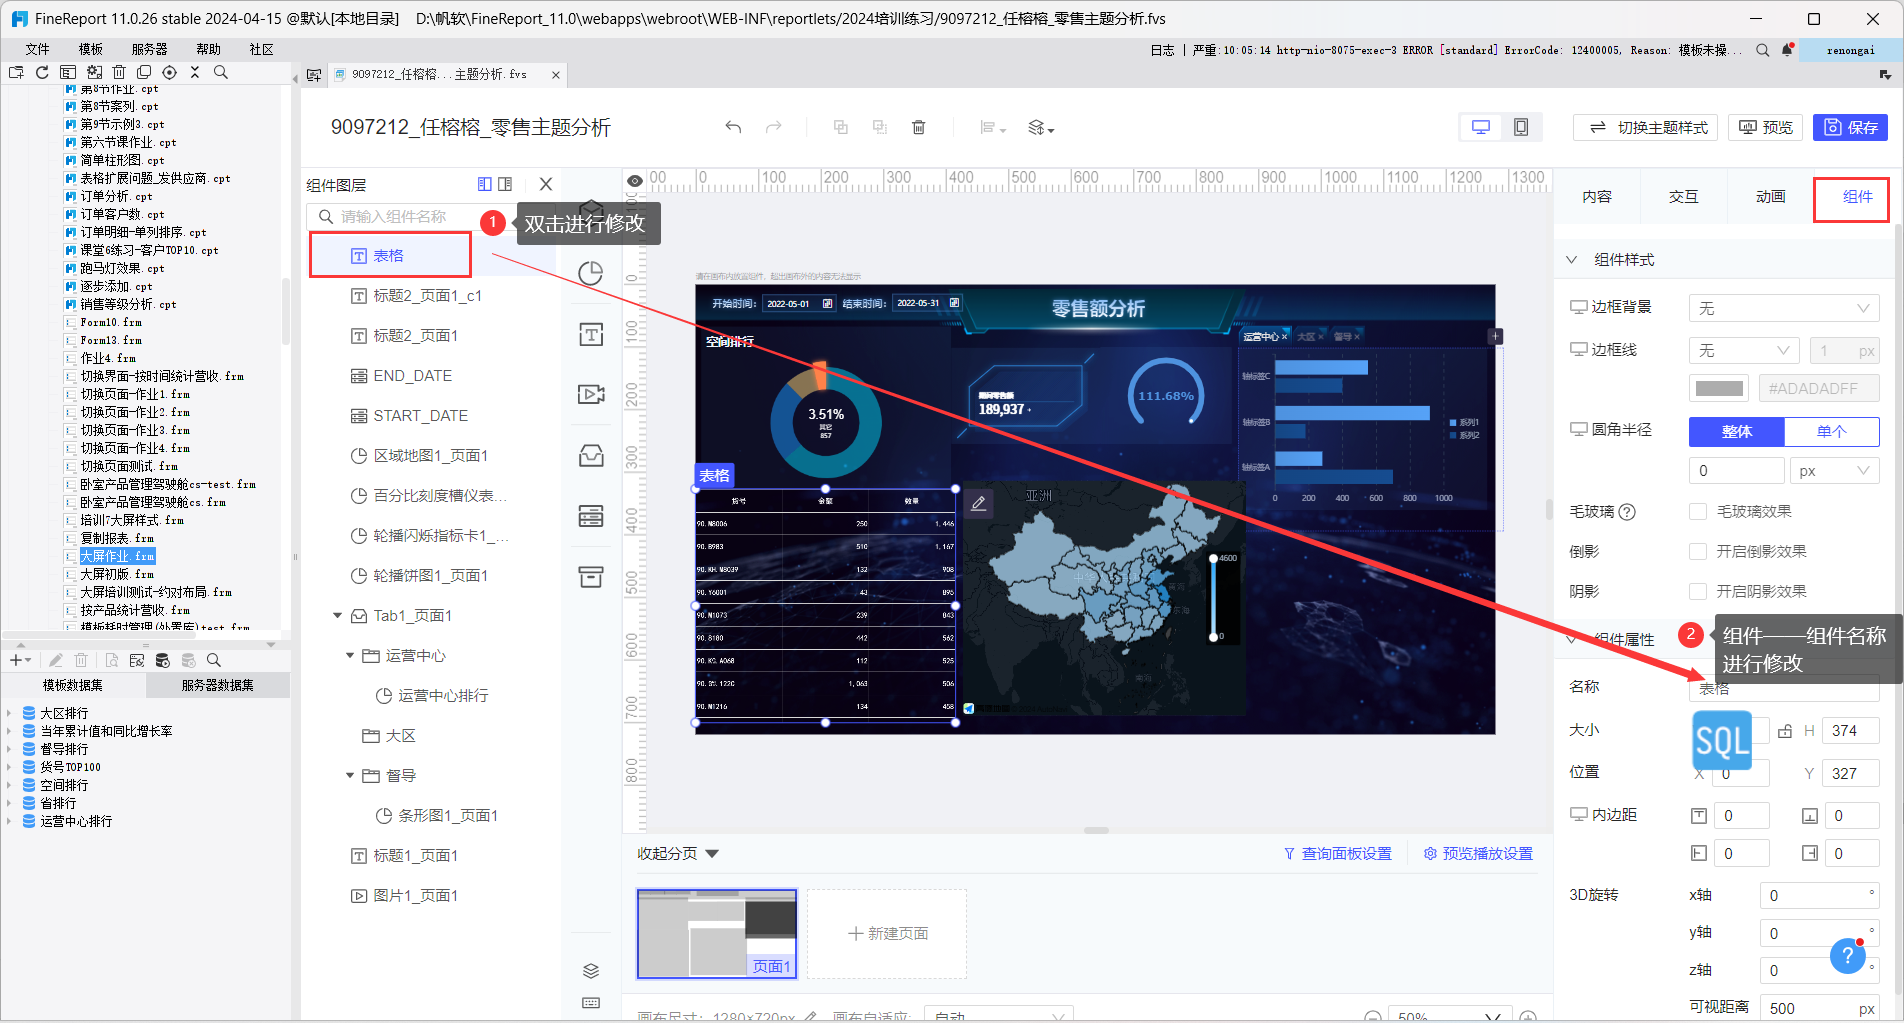
Task: Delete selected file with the file toolbar trash icon
Action: (119, 72)
